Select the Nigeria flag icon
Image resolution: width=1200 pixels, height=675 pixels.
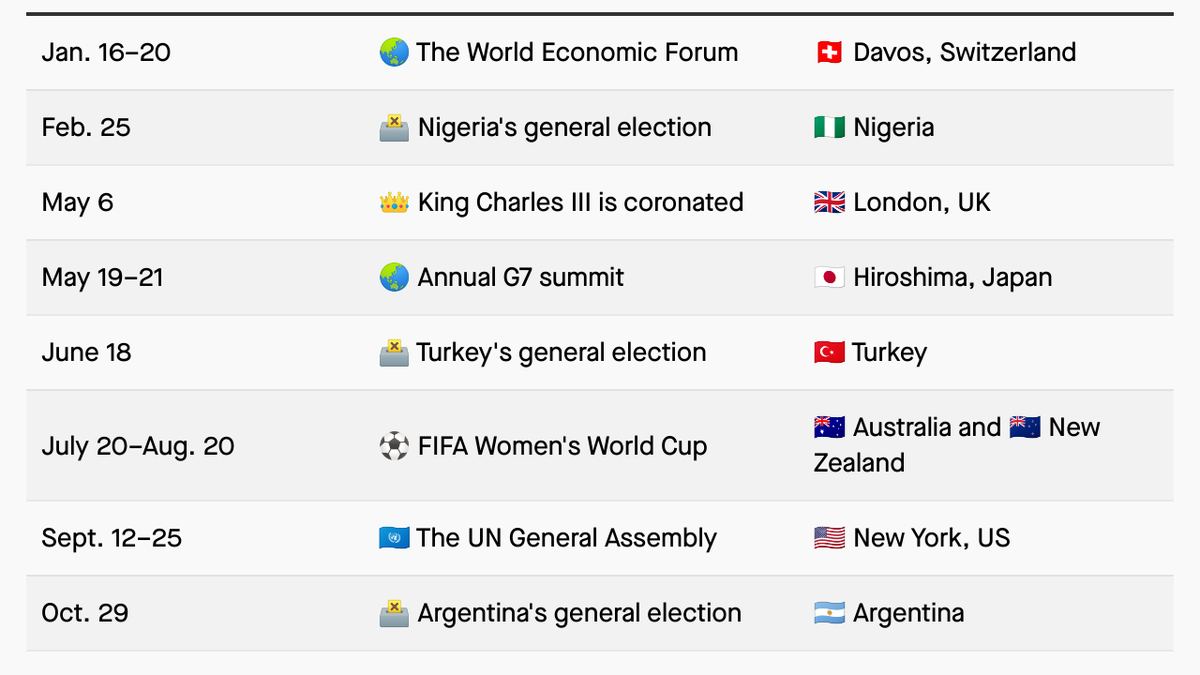coord(829,128)
